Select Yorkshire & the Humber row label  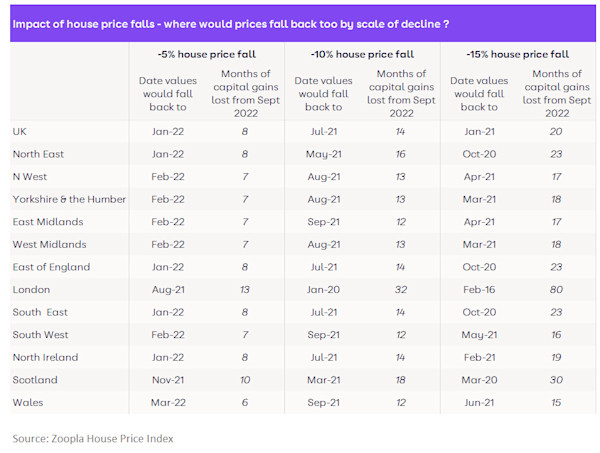pyautogui.click(x=69, y=199)
